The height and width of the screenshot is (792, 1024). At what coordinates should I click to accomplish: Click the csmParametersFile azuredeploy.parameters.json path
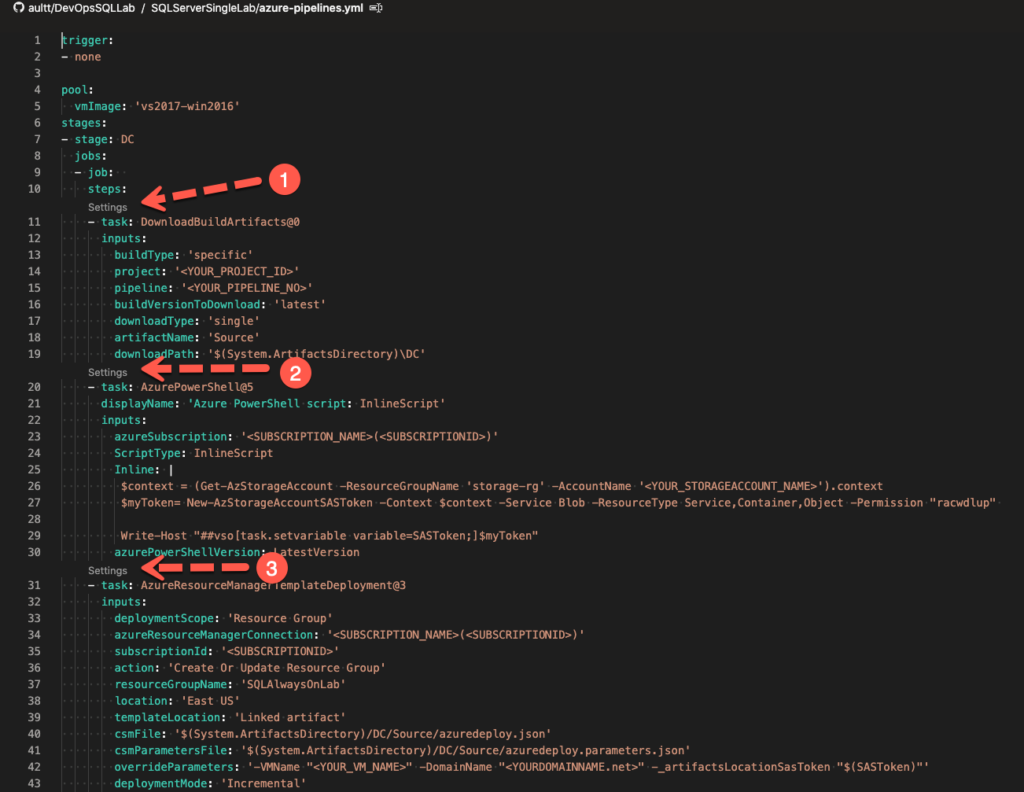[466, 750]
